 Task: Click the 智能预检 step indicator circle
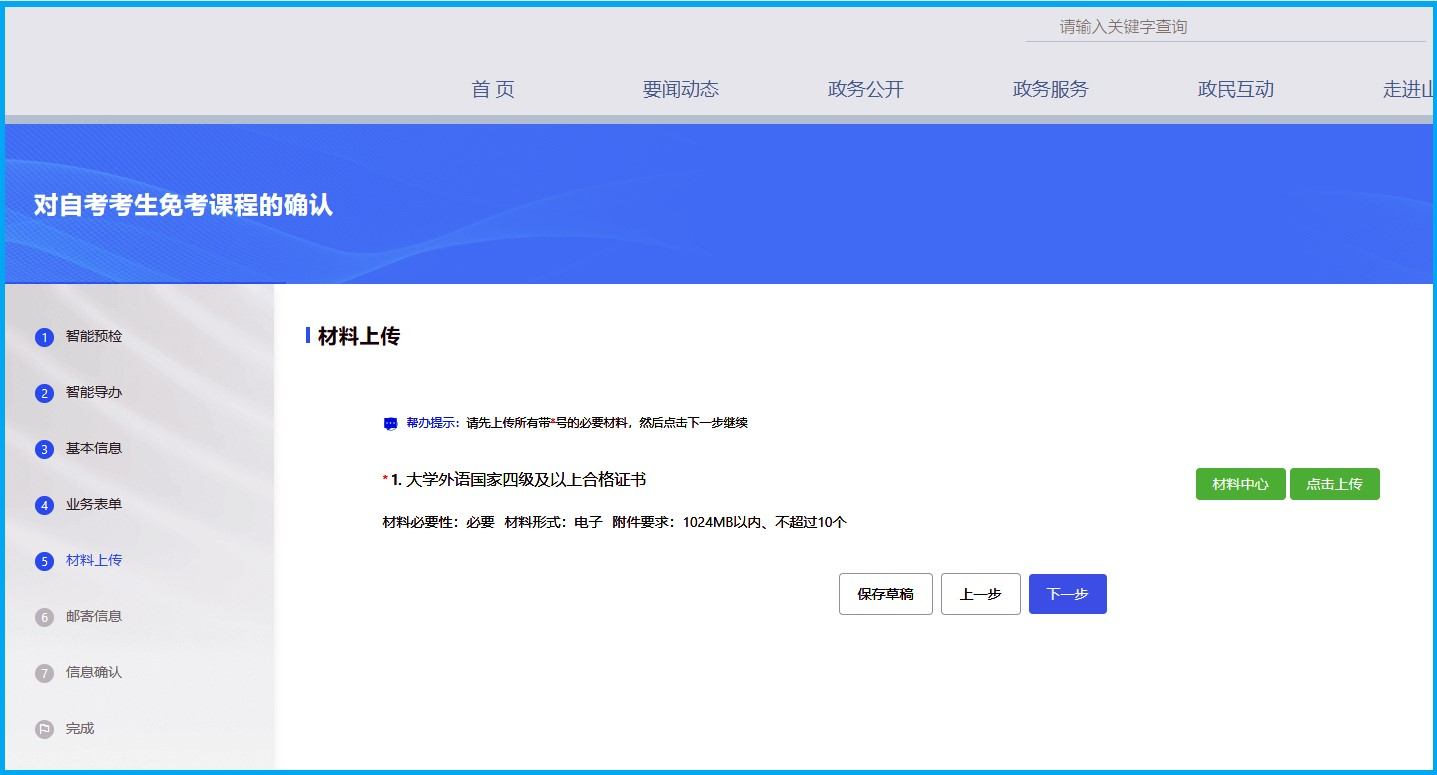coord(44,337)
